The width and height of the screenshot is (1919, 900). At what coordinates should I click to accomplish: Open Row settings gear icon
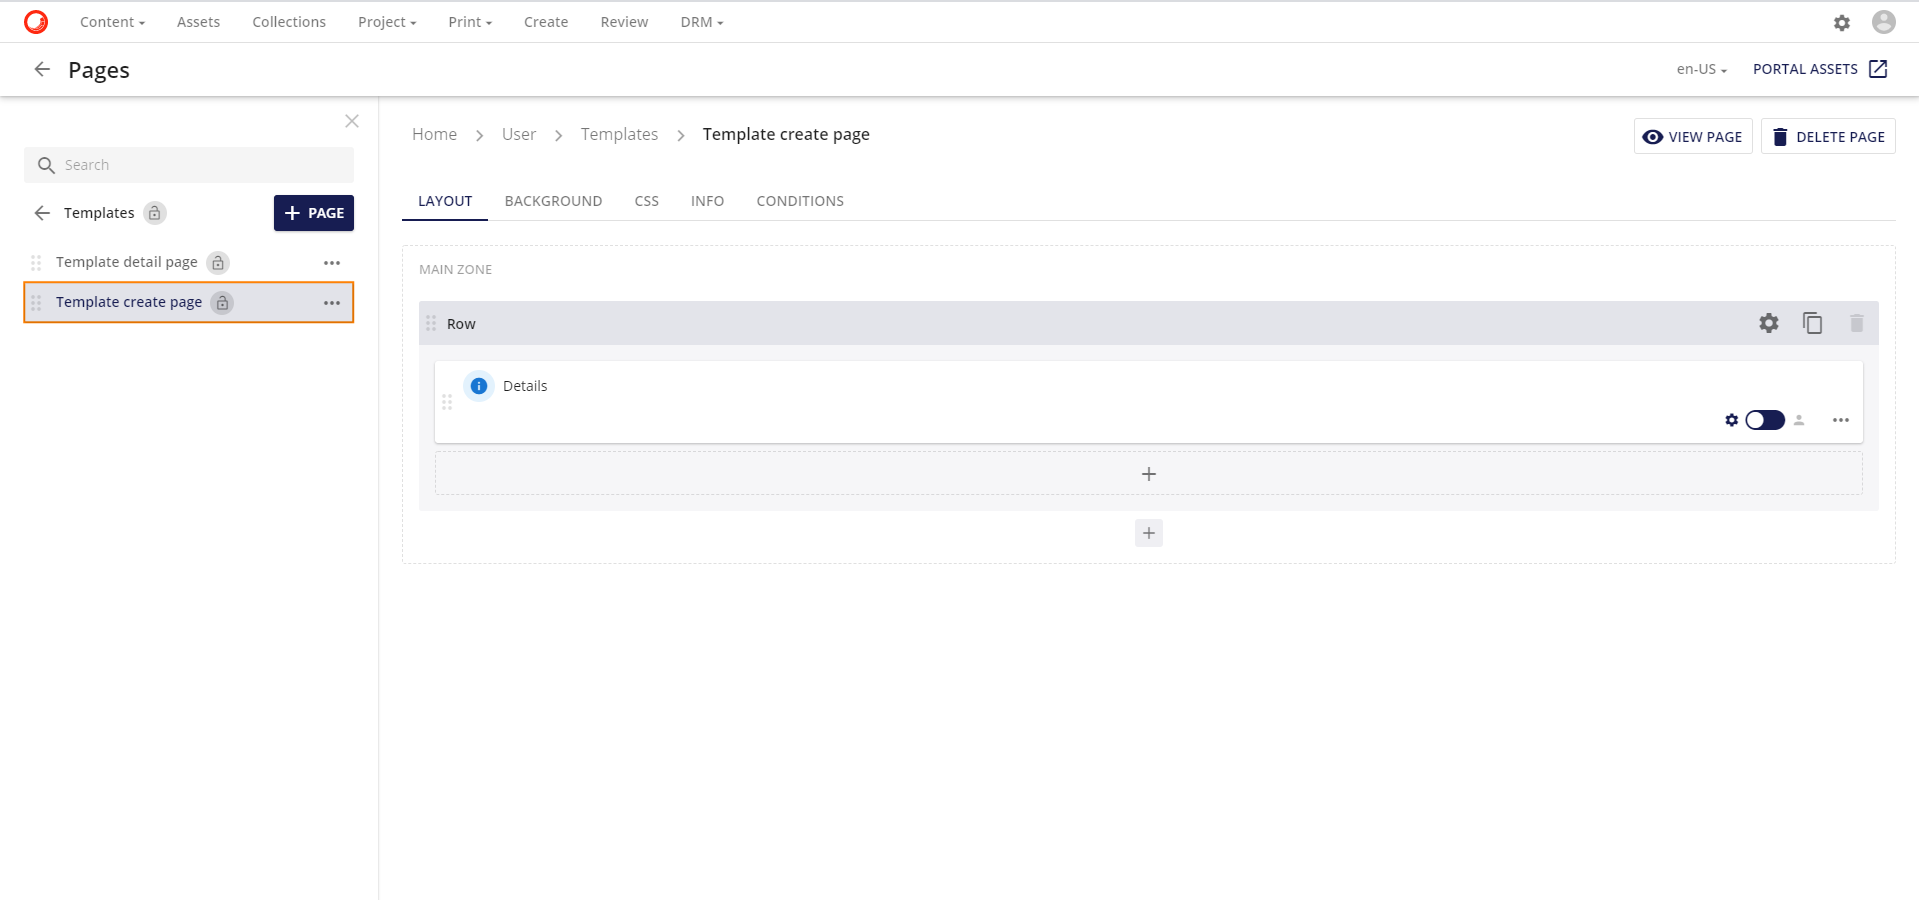click(x=1768, y=323)
